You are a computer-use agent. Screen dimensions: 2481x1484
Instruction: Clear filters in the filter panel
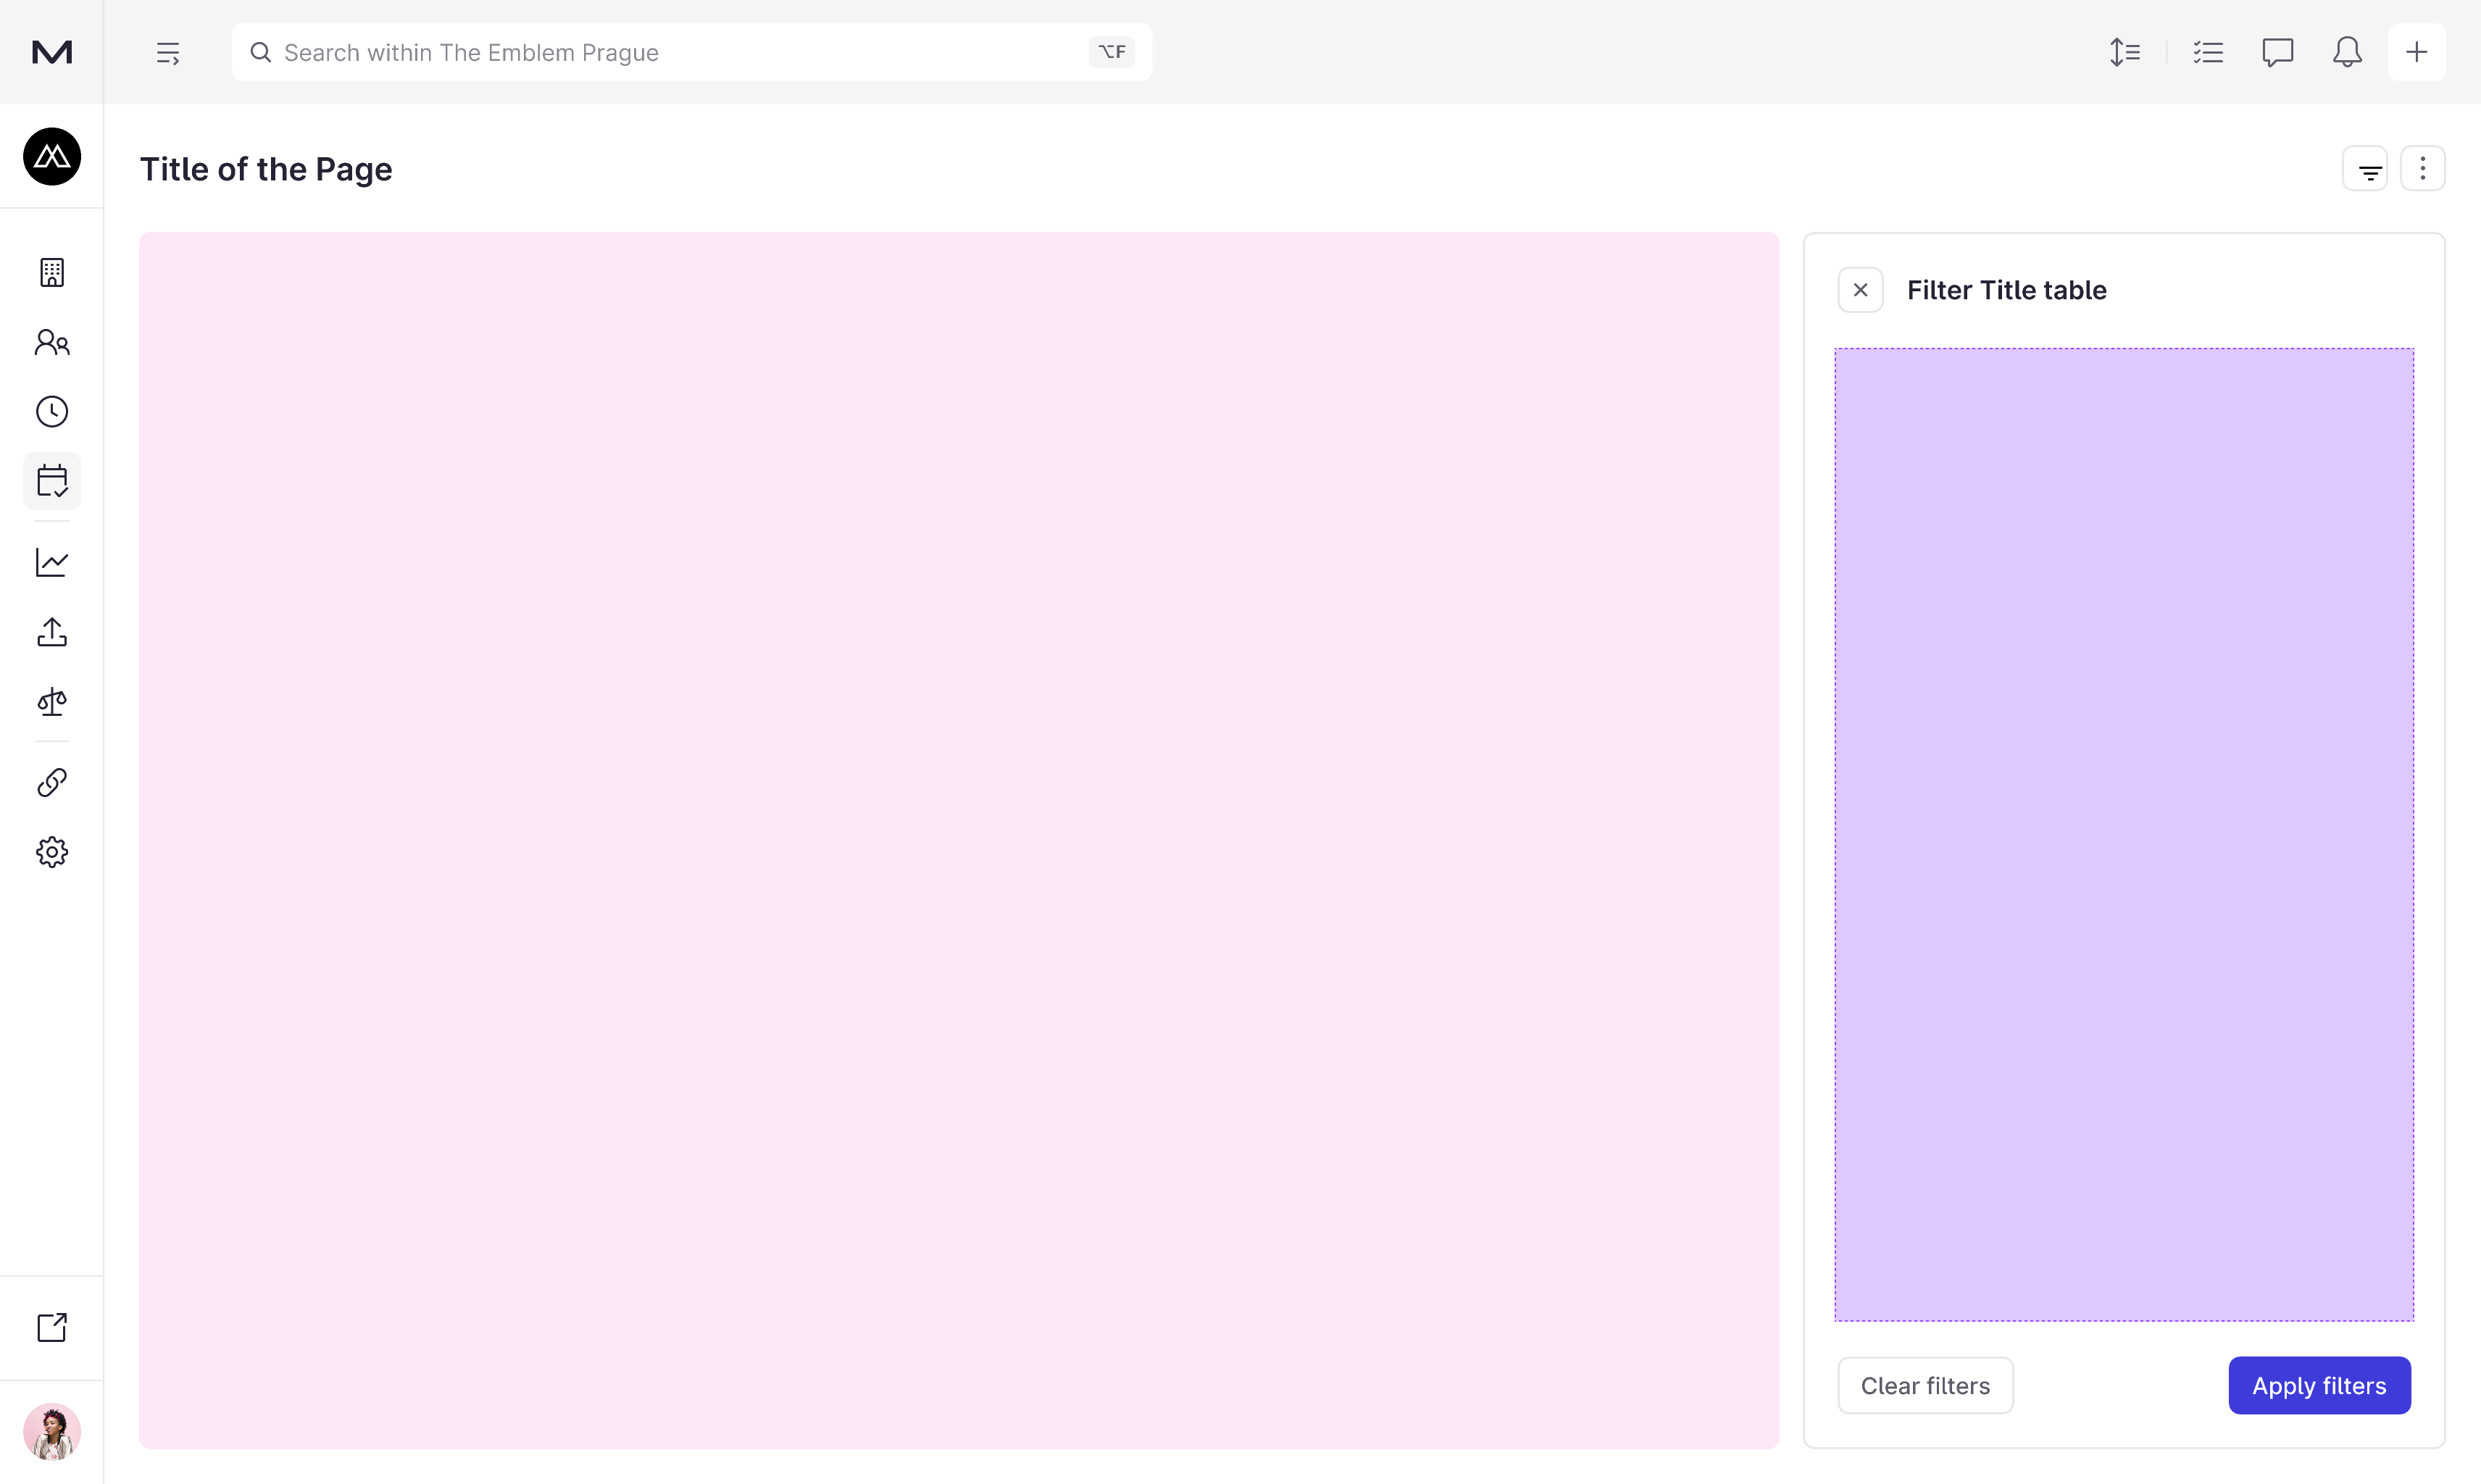coord(1925,1385)
